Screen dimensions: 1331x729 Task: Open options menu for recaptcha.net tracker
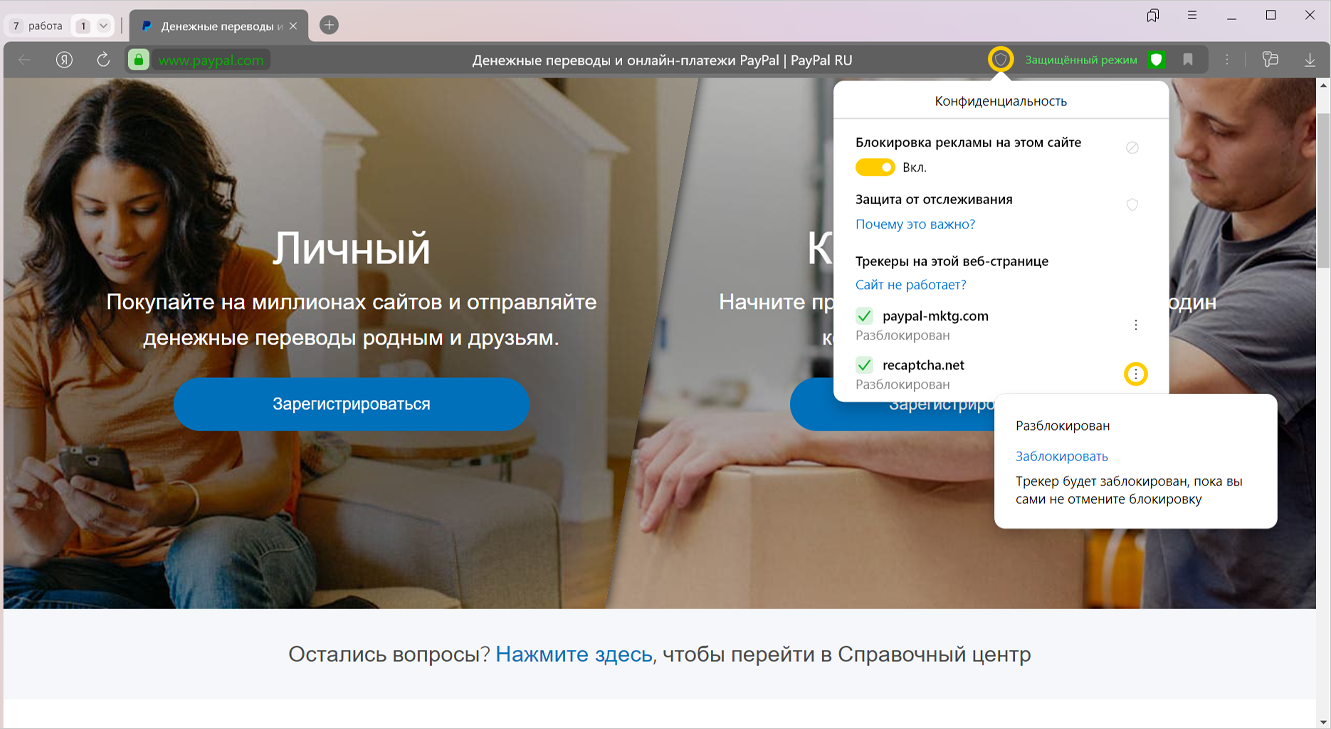(x=1135, y=374)
